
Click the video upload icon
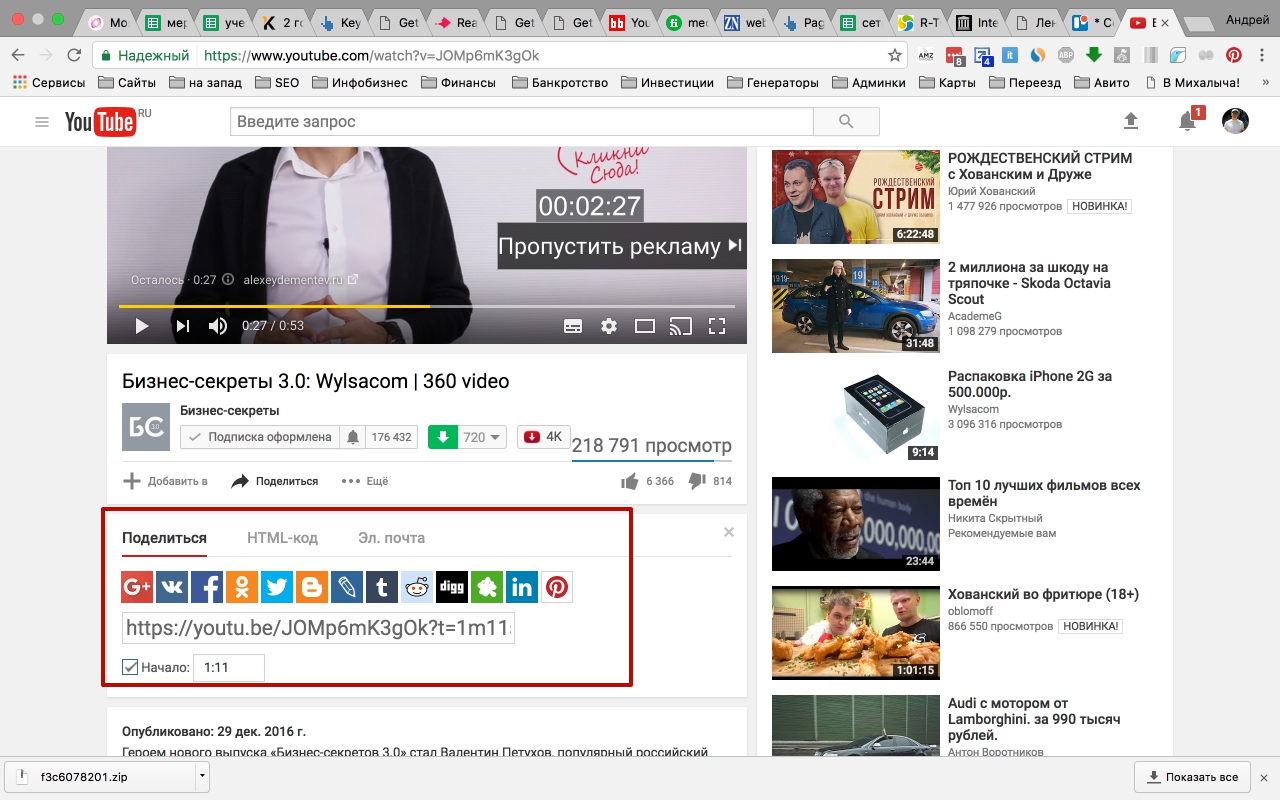point(1131,122)
